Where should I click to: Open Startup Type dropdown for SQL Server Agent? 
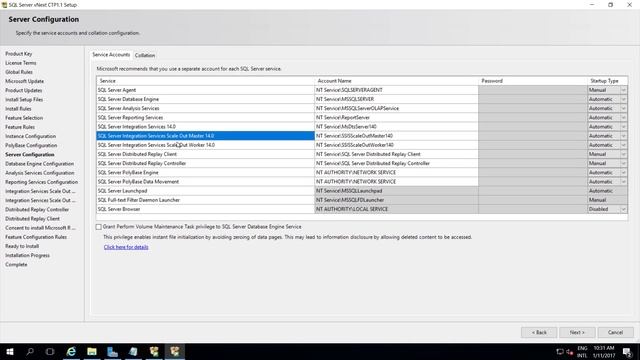pyautogui.click(x=623, y=90)
